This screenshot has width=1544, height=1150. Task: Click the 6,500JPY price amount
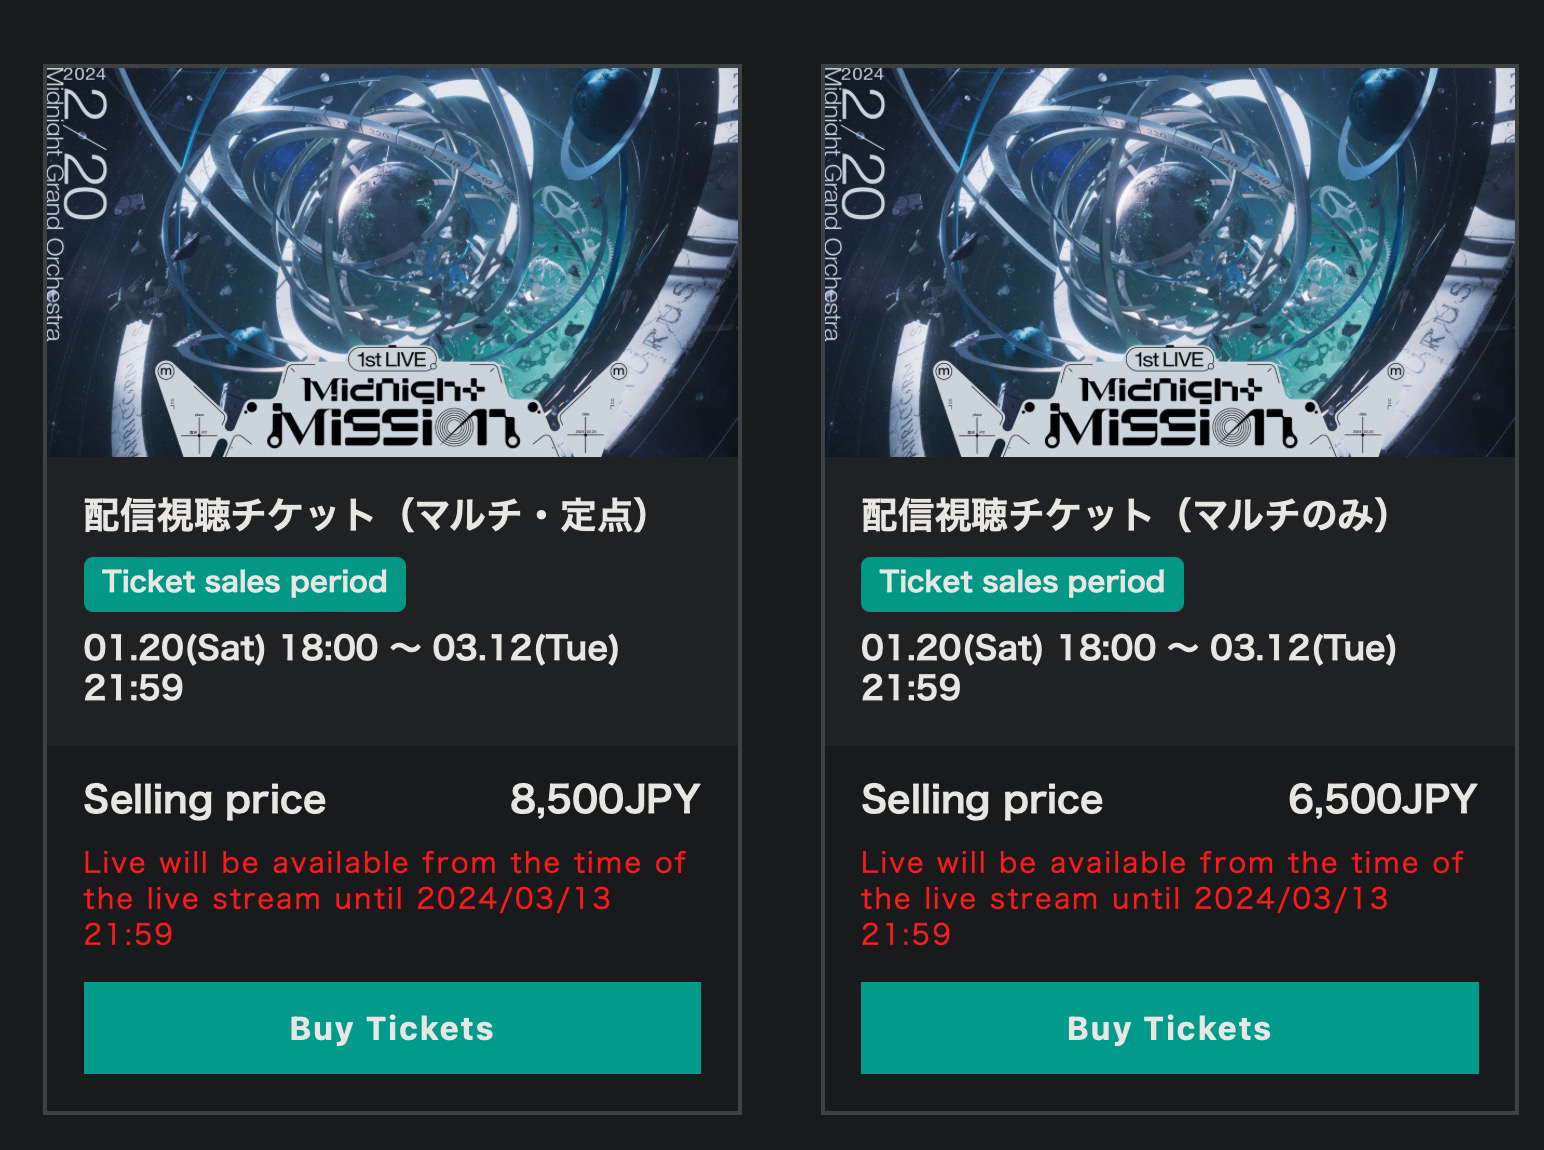pos(1382,800)
